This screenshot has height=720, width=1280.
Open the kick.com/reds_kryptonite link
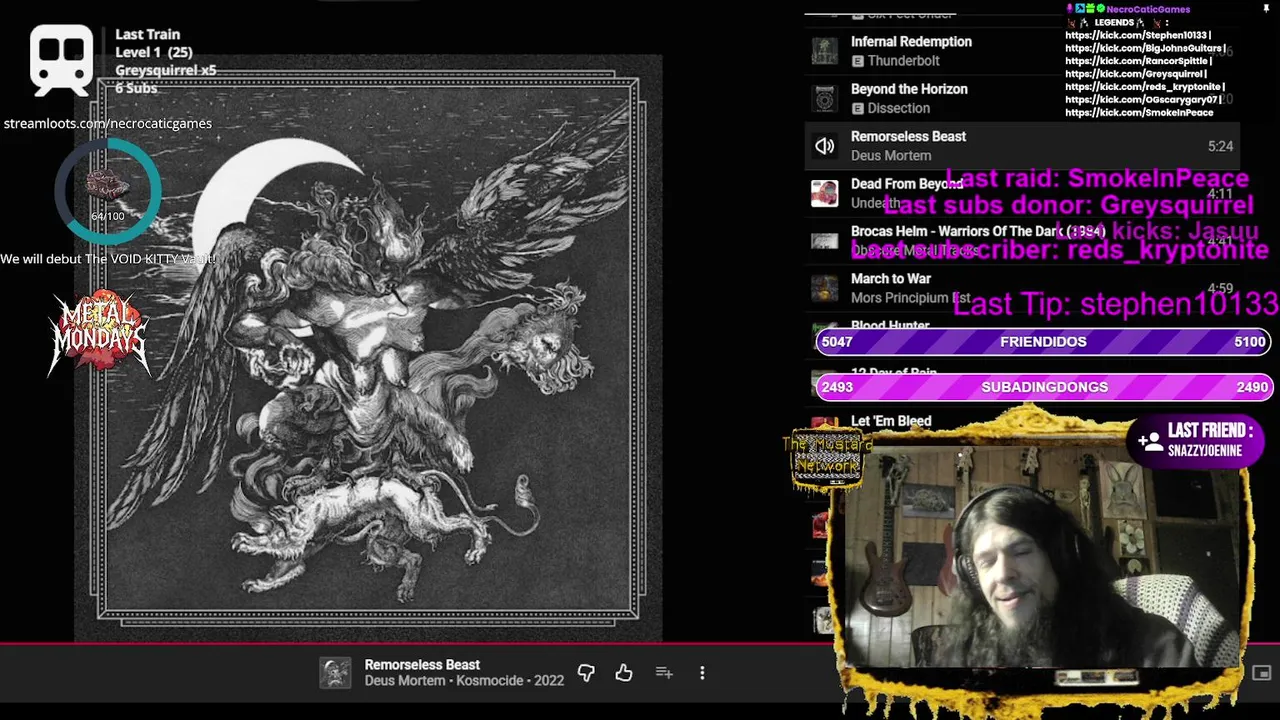1145,87
